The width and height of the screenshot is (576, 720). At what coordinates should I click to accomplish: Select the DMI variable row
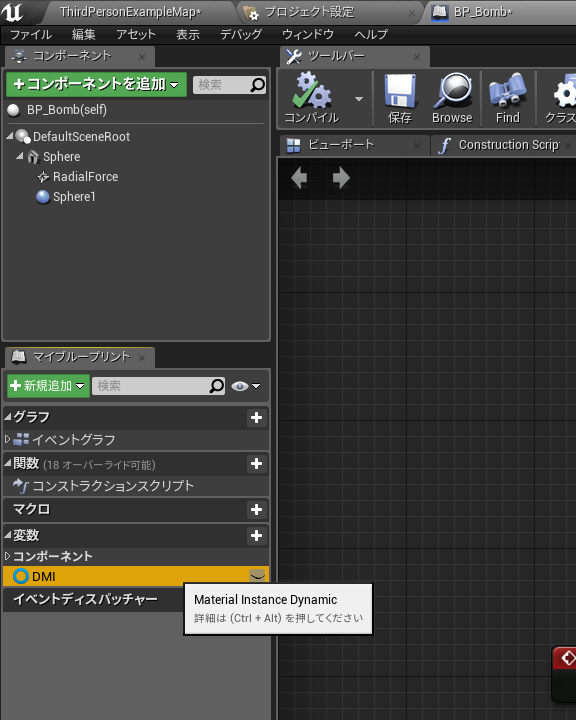pyautogui.click(x=136, y=576)
